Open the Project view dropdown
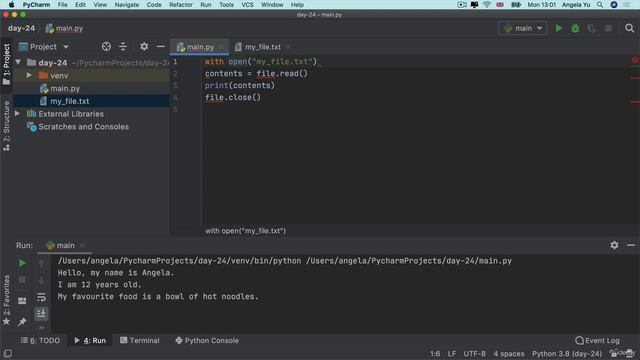640x360 pixels. tap(66, 47)
